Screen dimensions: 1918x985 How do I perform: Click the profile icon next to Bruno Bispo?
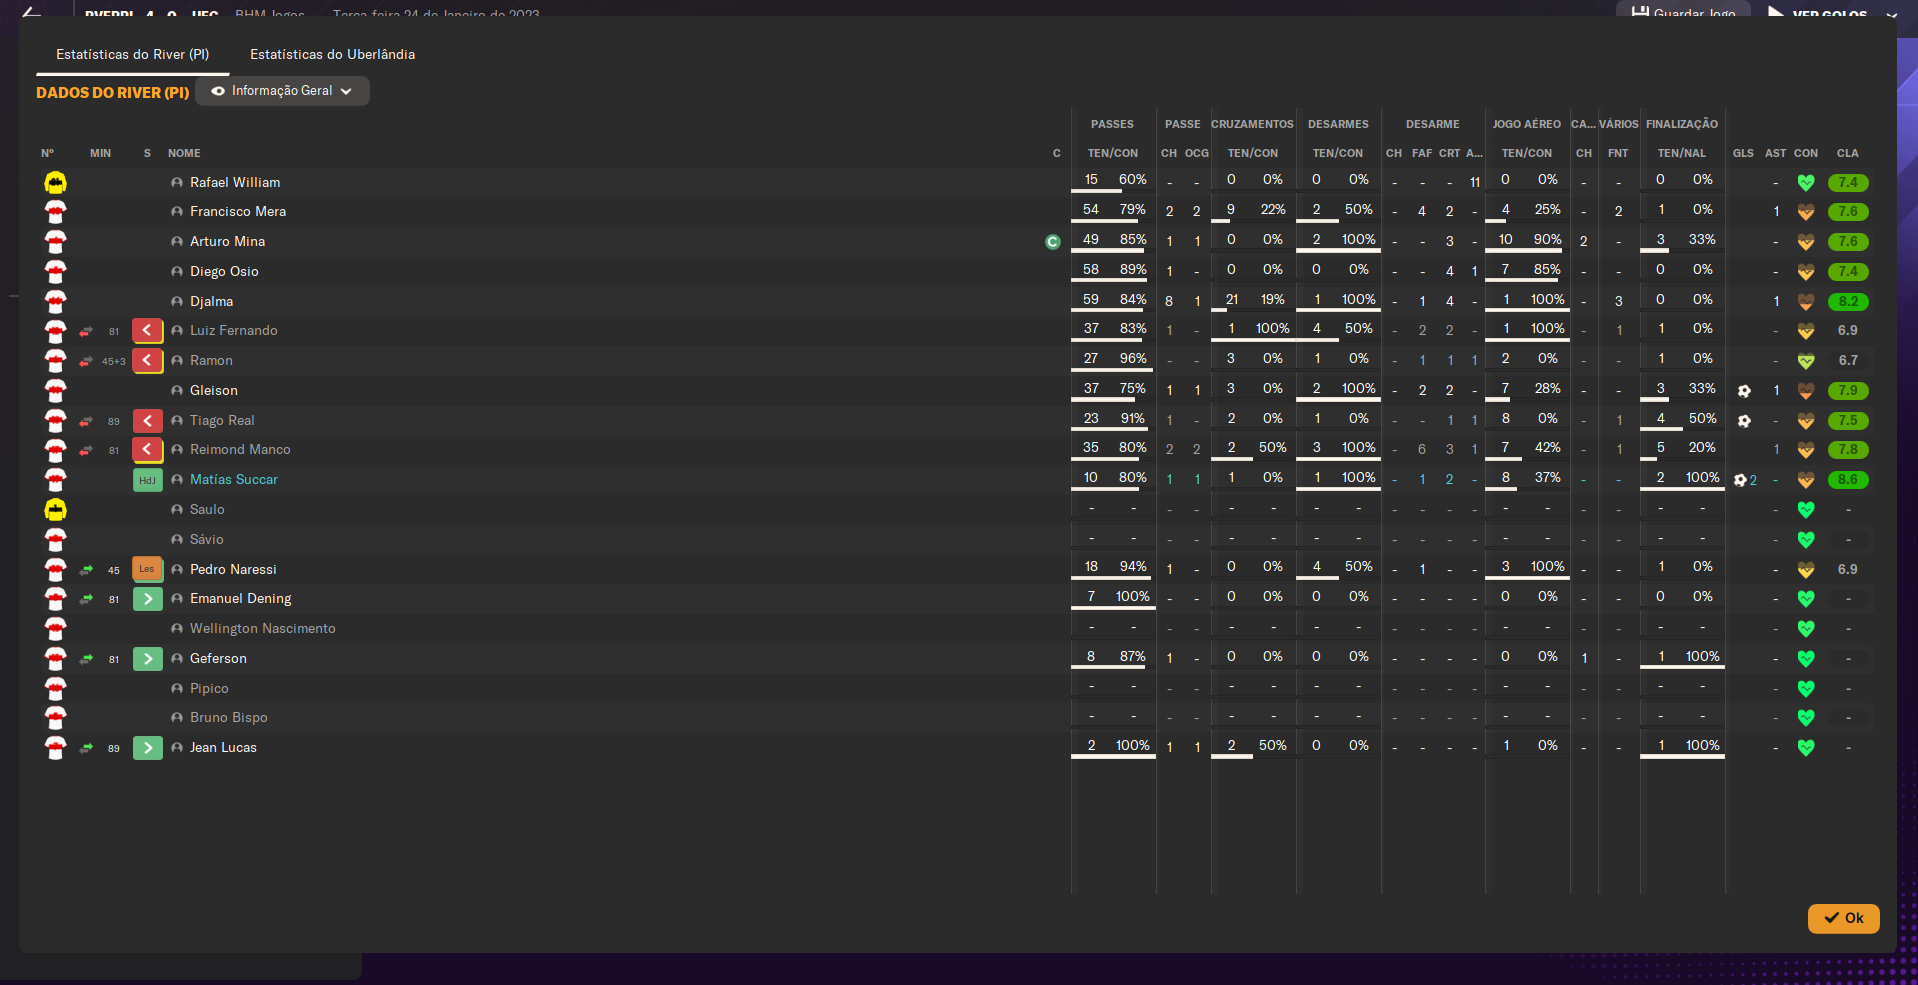click(x=177, y=717)
